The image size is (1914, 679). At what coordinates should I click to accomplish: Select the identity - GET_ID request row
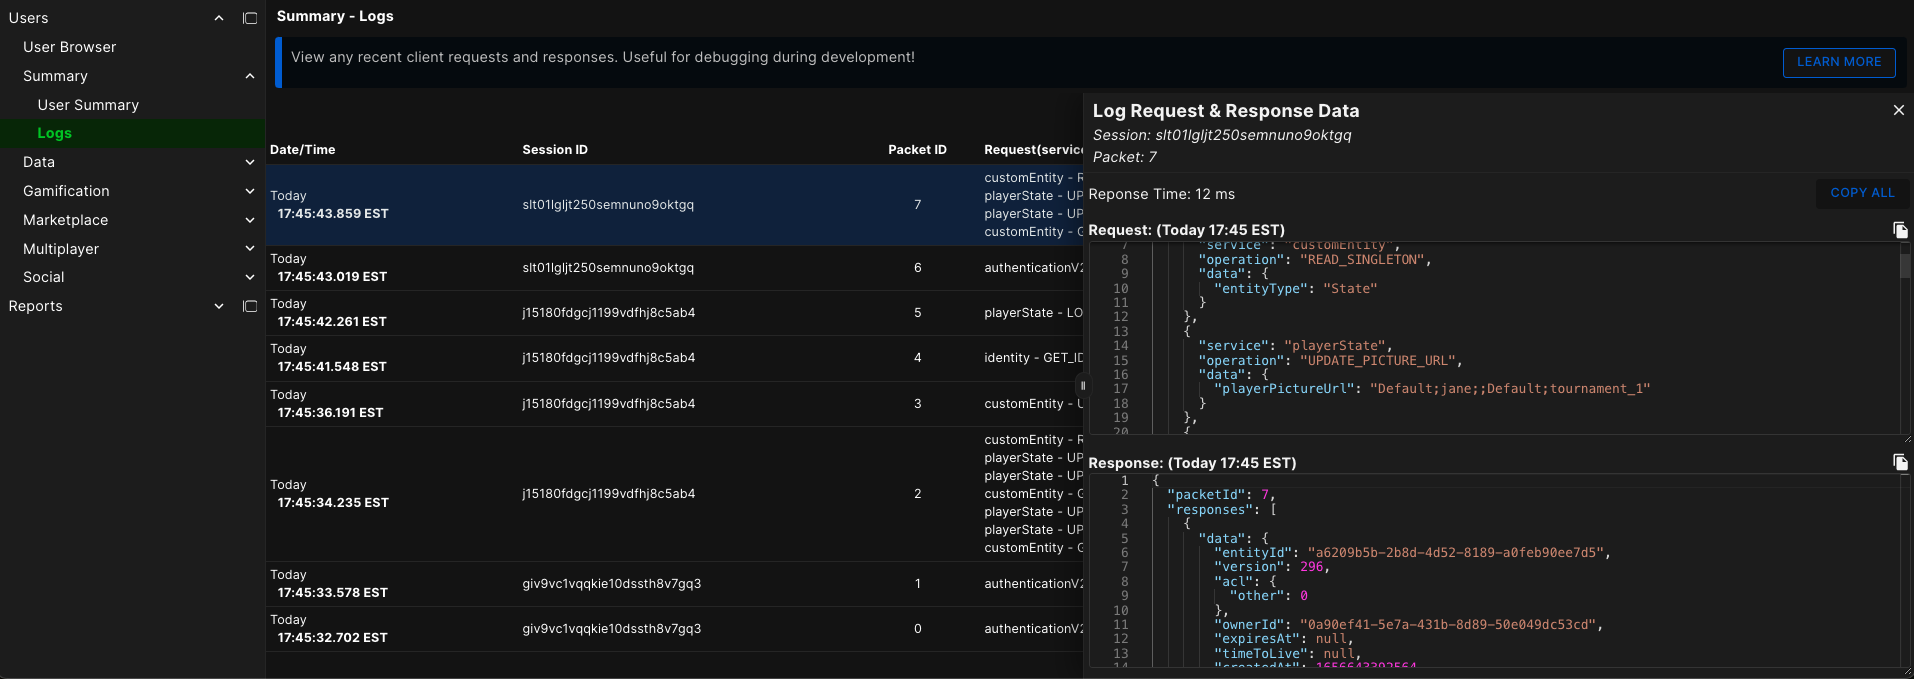[x=675, y=358]
